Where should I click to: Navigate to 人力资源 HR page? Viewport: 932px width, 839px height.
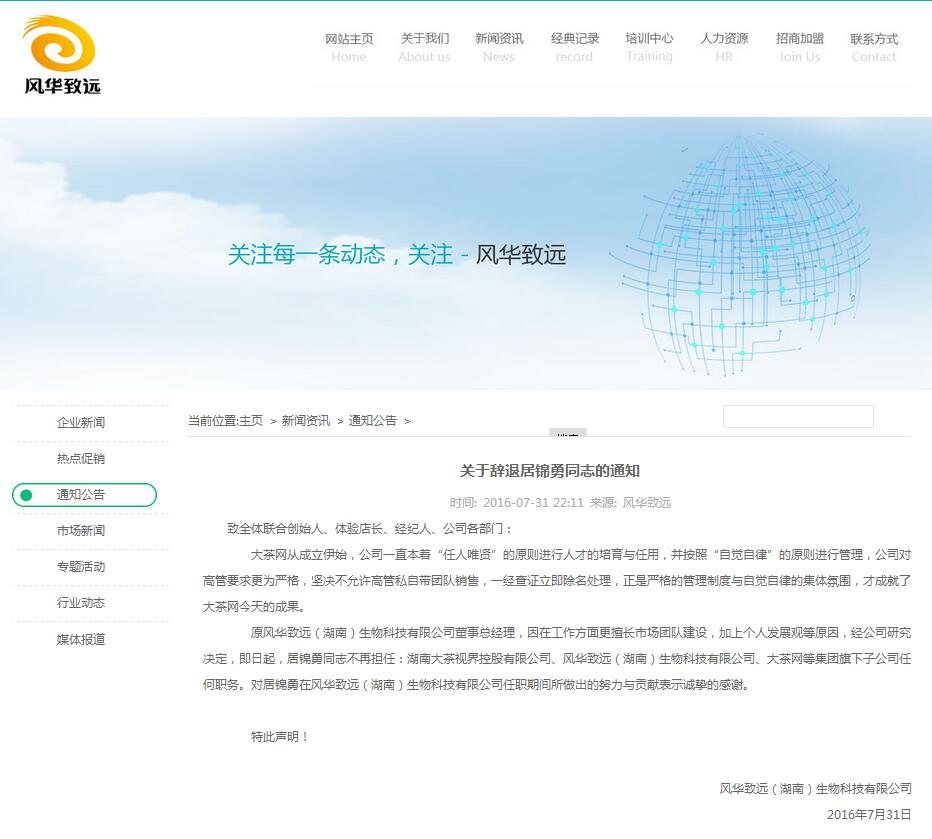click(724, 47)
